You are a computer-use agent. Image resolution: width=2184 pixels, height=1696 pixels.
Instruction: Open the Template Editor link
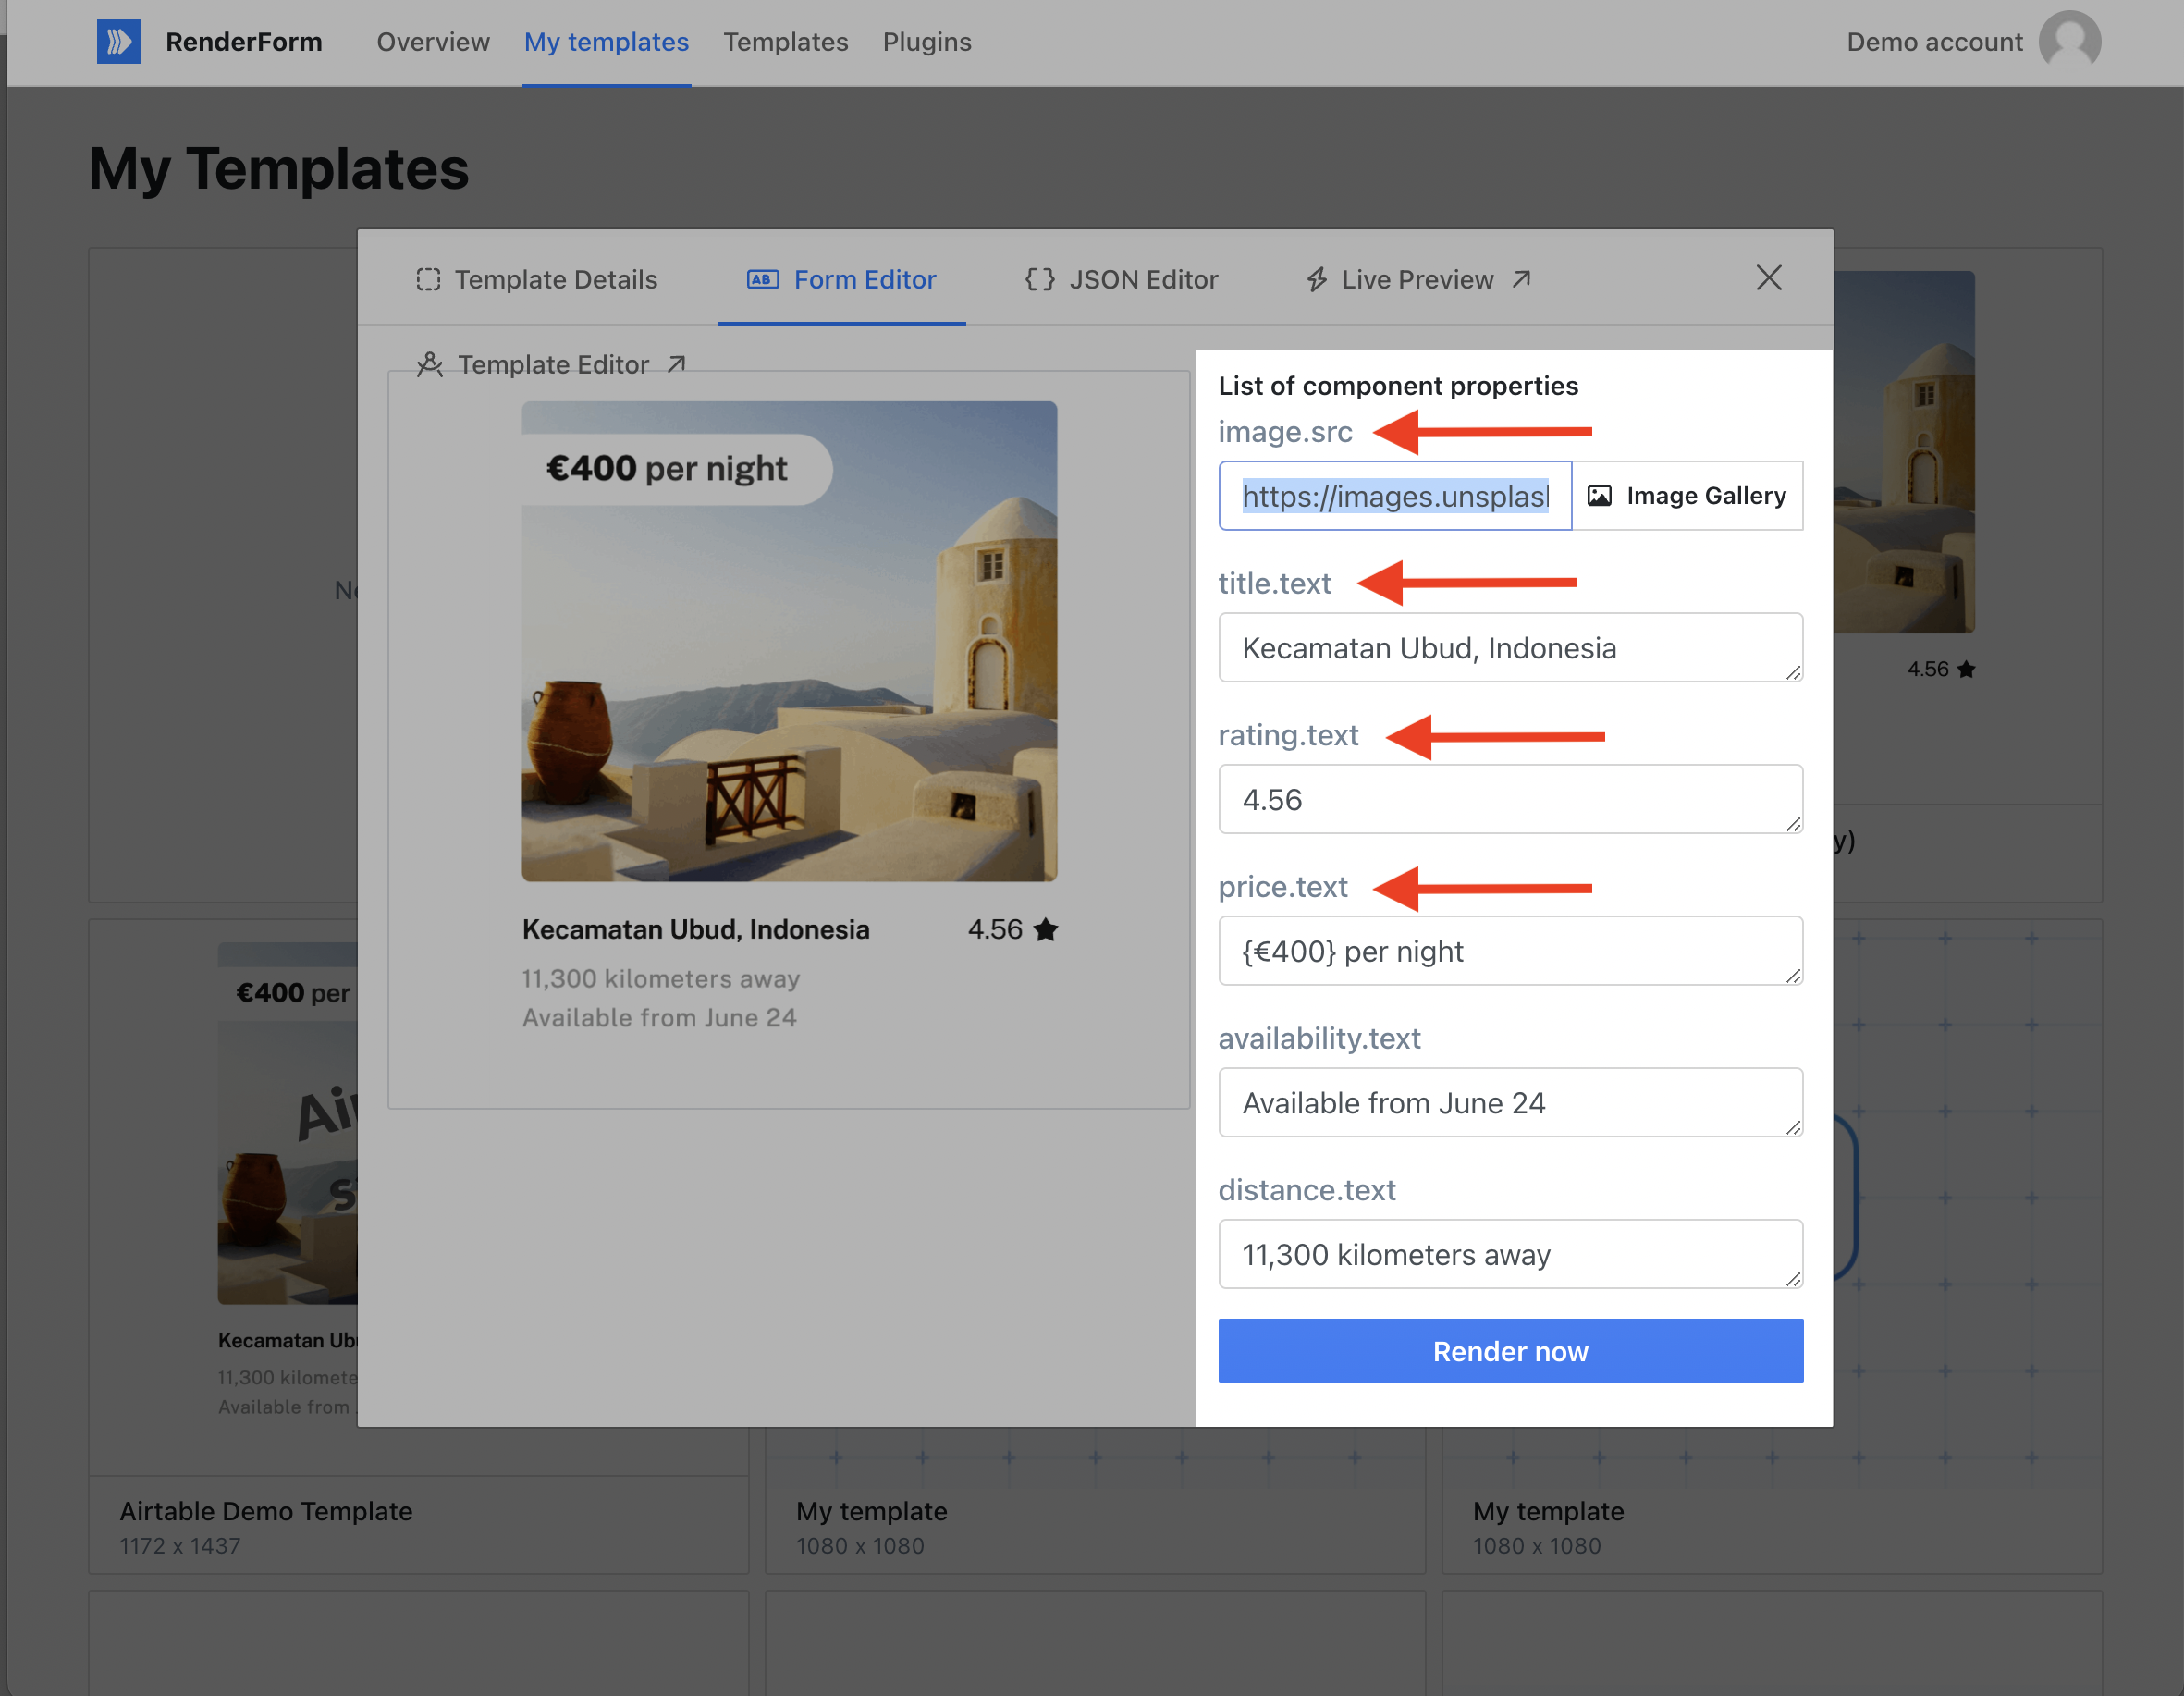pos(551,364)
